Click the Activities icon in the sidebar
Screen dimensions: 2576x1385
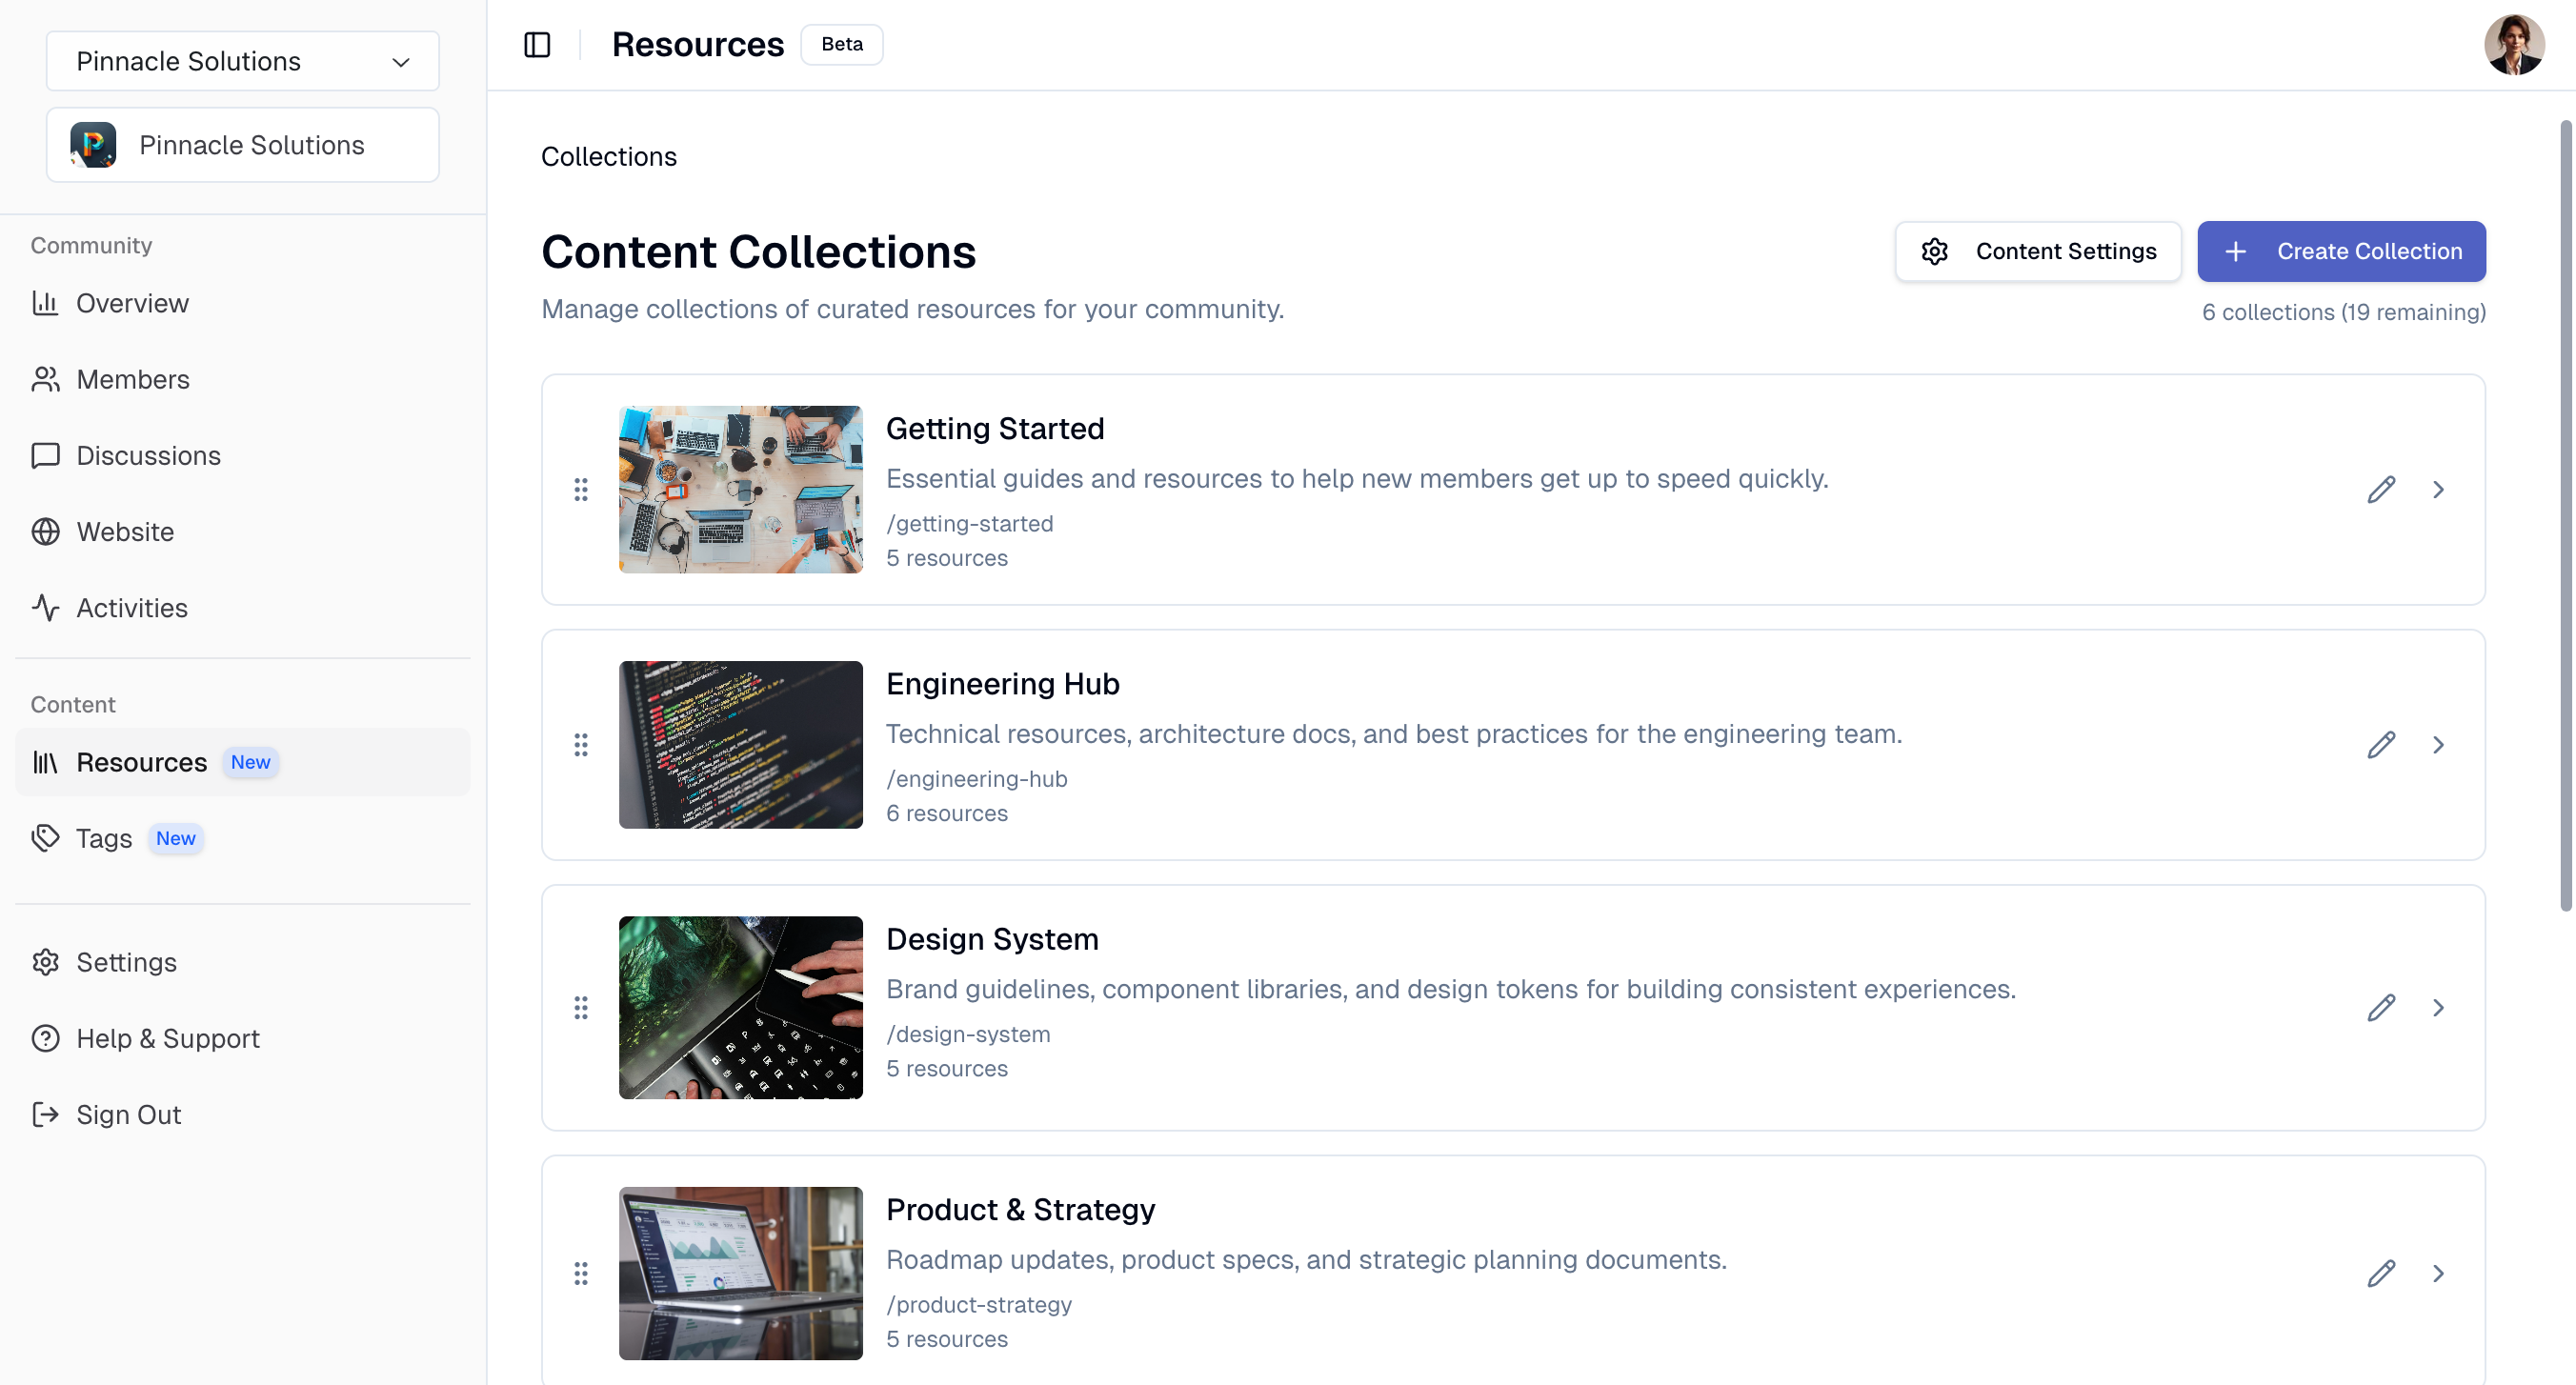point(46,607)
